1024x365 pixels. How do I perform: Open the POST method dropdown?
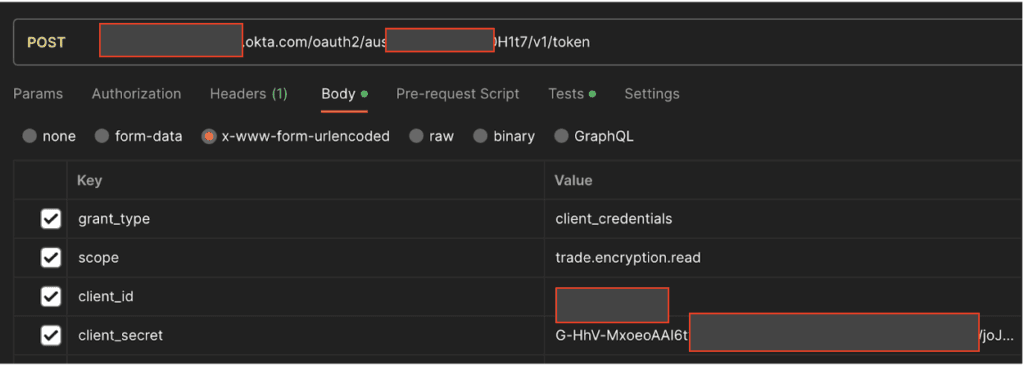[x=46, y=42]
